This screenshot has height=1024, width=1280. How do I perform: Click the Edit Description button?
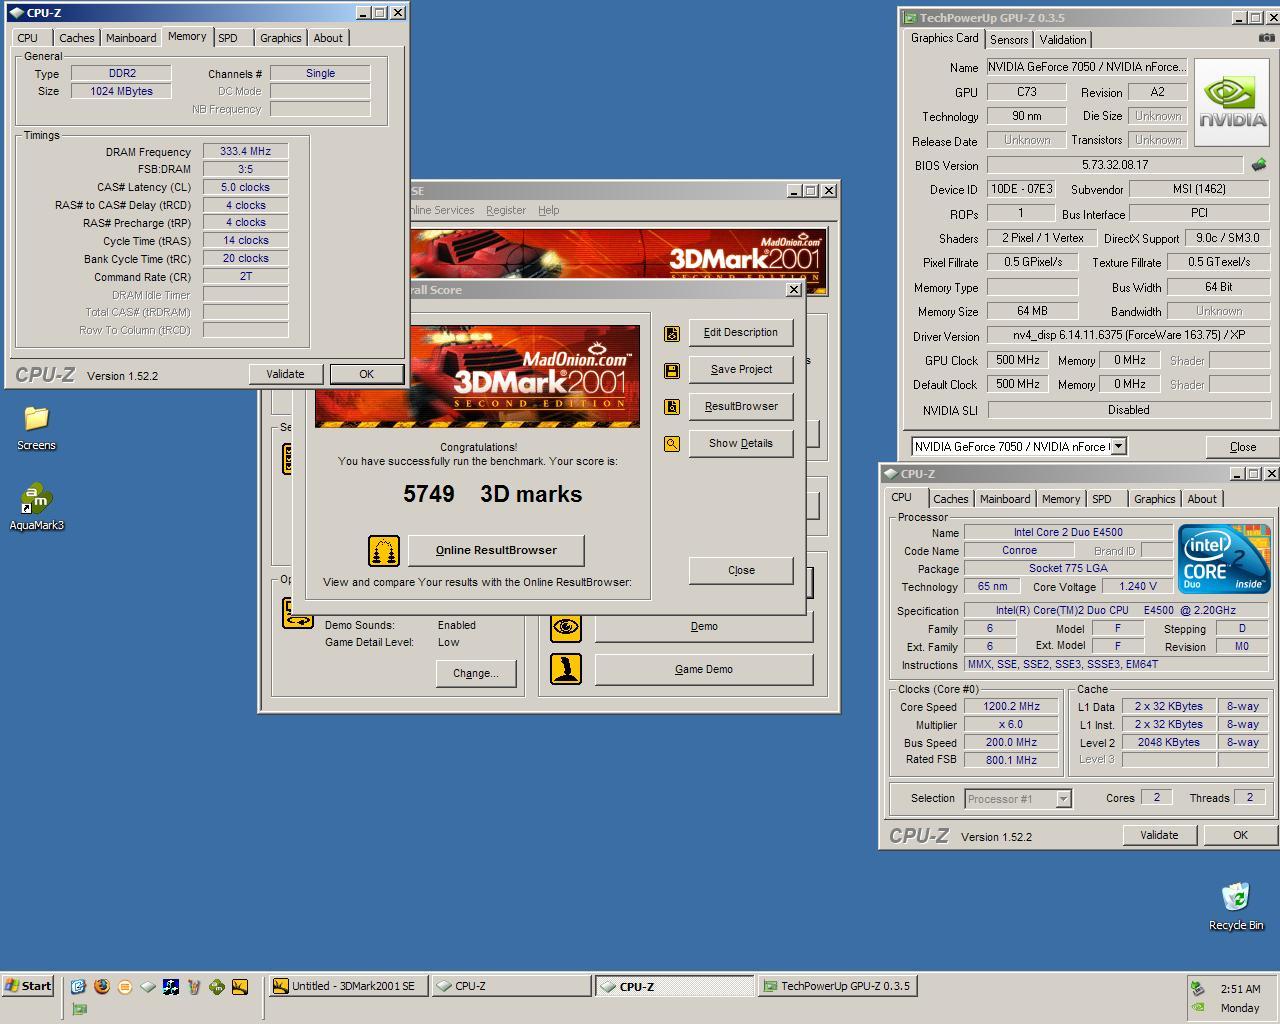[x=741, y=333]
